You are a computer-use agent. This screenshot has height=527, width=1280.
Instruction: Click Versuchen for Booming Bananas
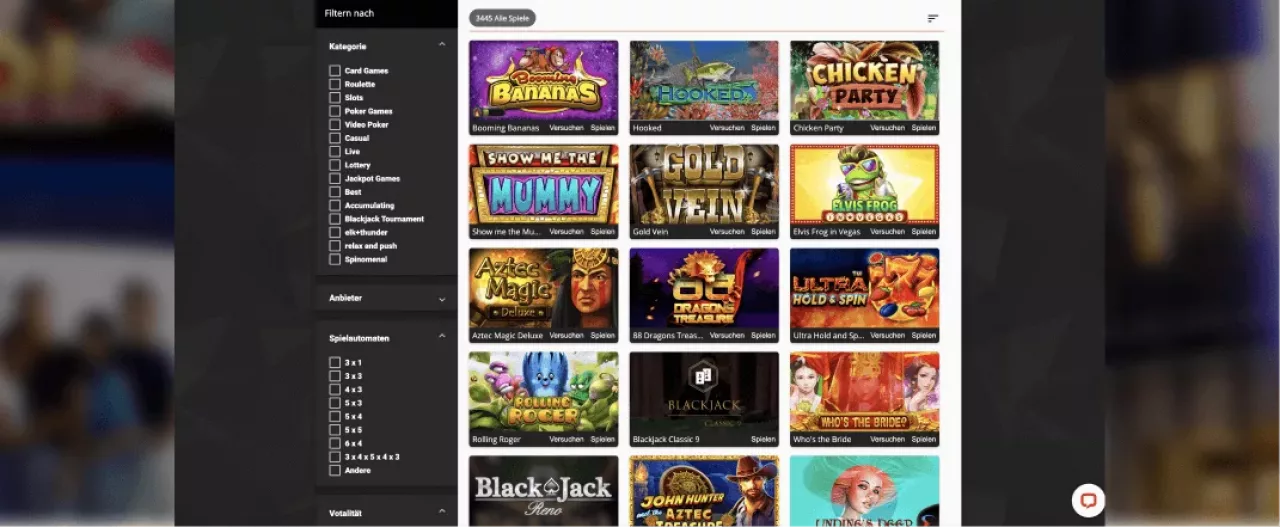(x=566, y=128)
